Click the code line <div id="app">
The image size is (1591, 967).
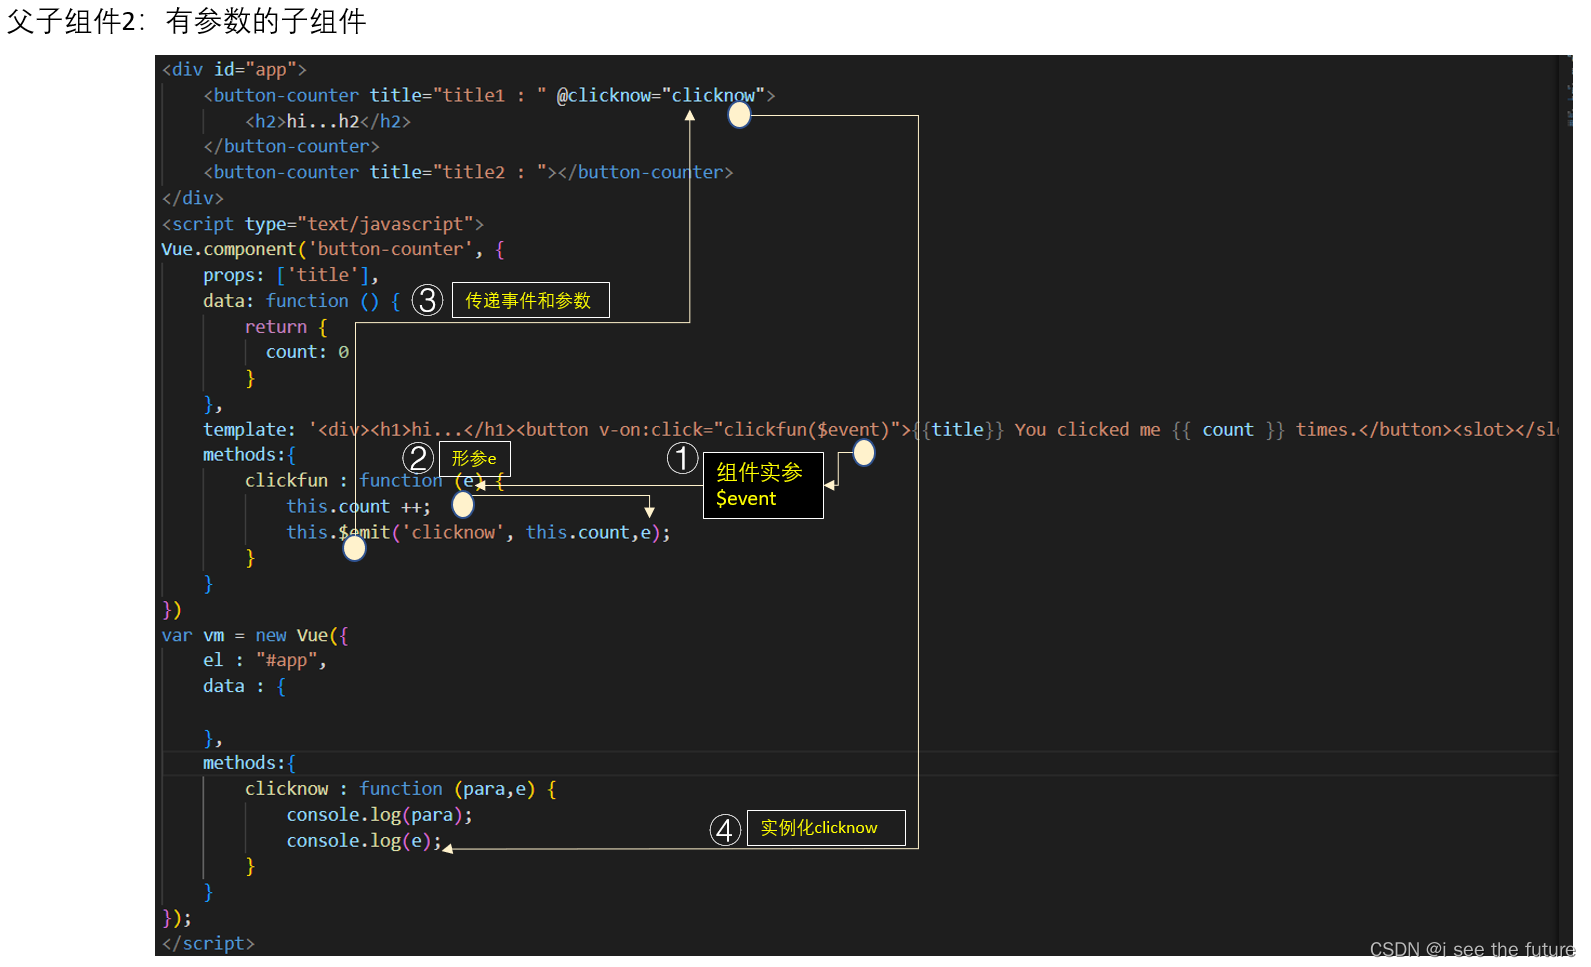pos(234,69)
